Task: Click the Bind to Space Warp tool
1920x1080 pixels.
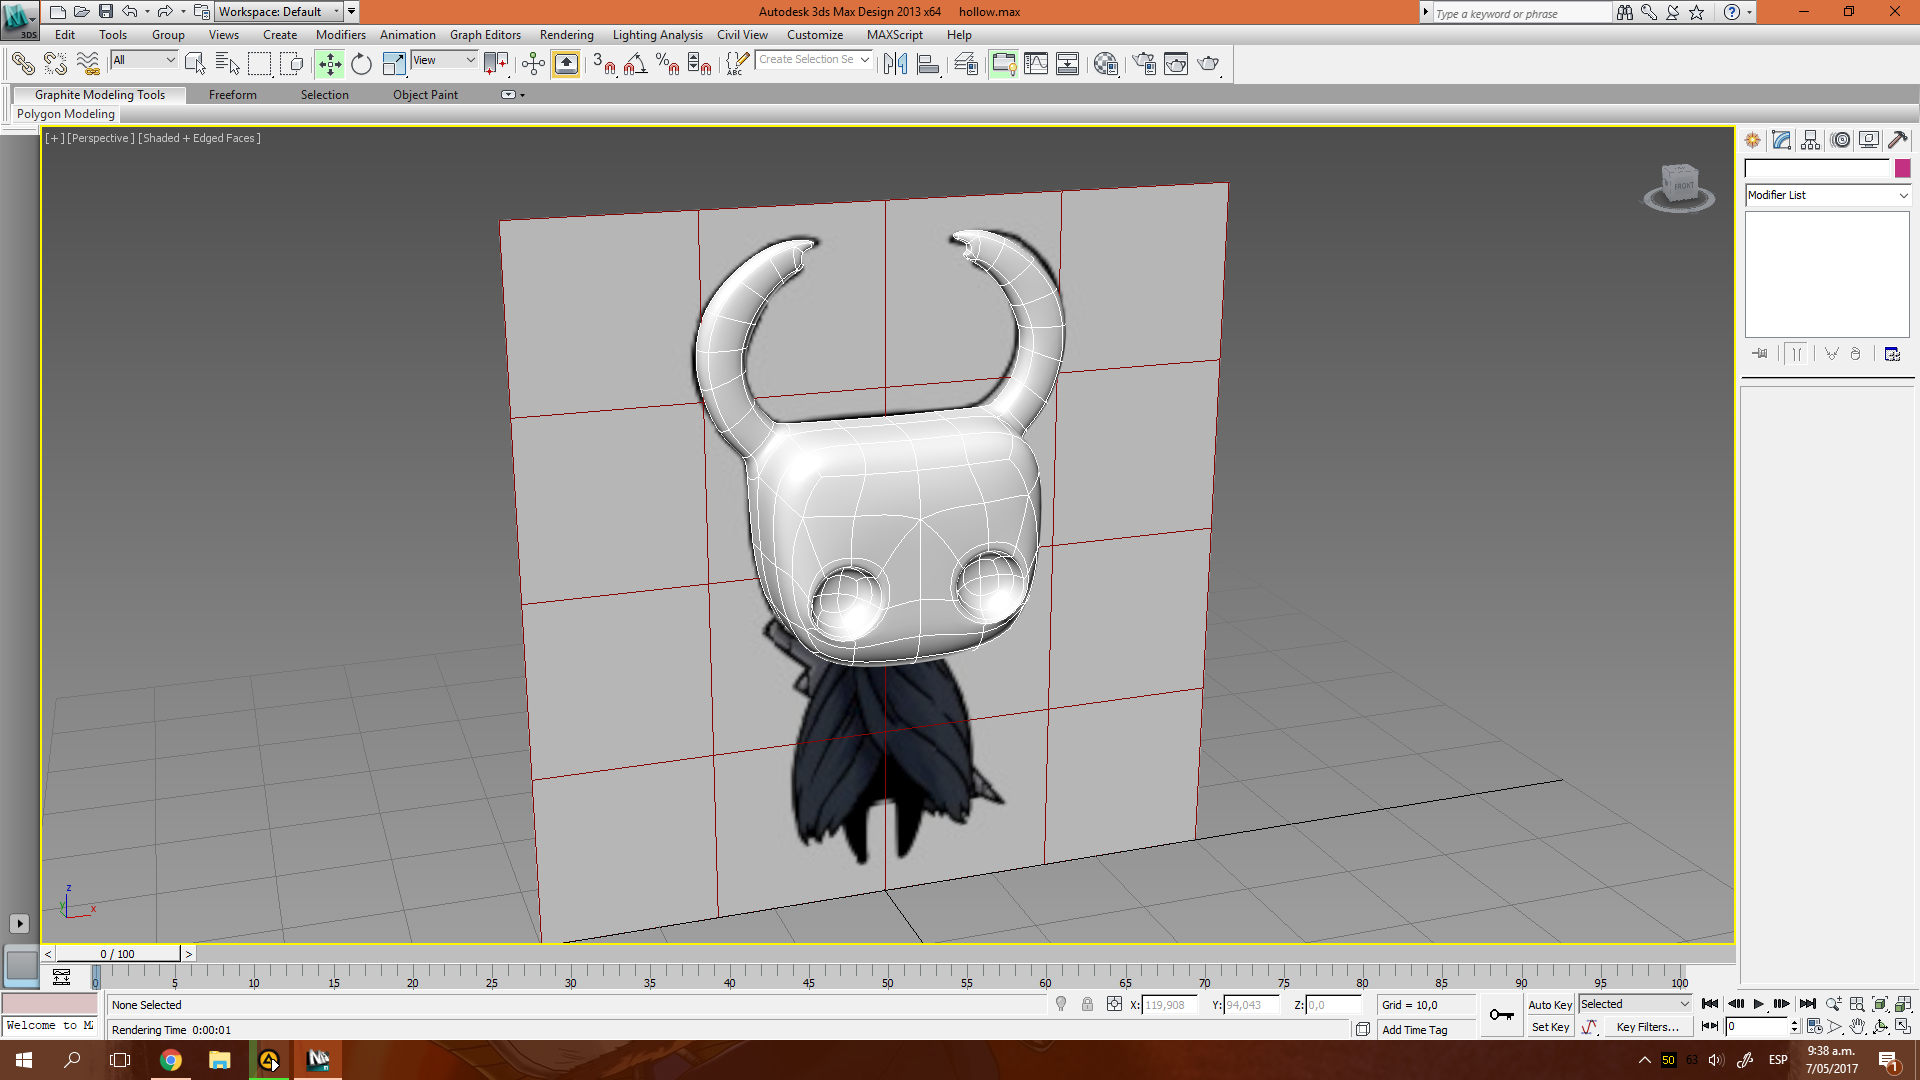Action: (88, 64)
